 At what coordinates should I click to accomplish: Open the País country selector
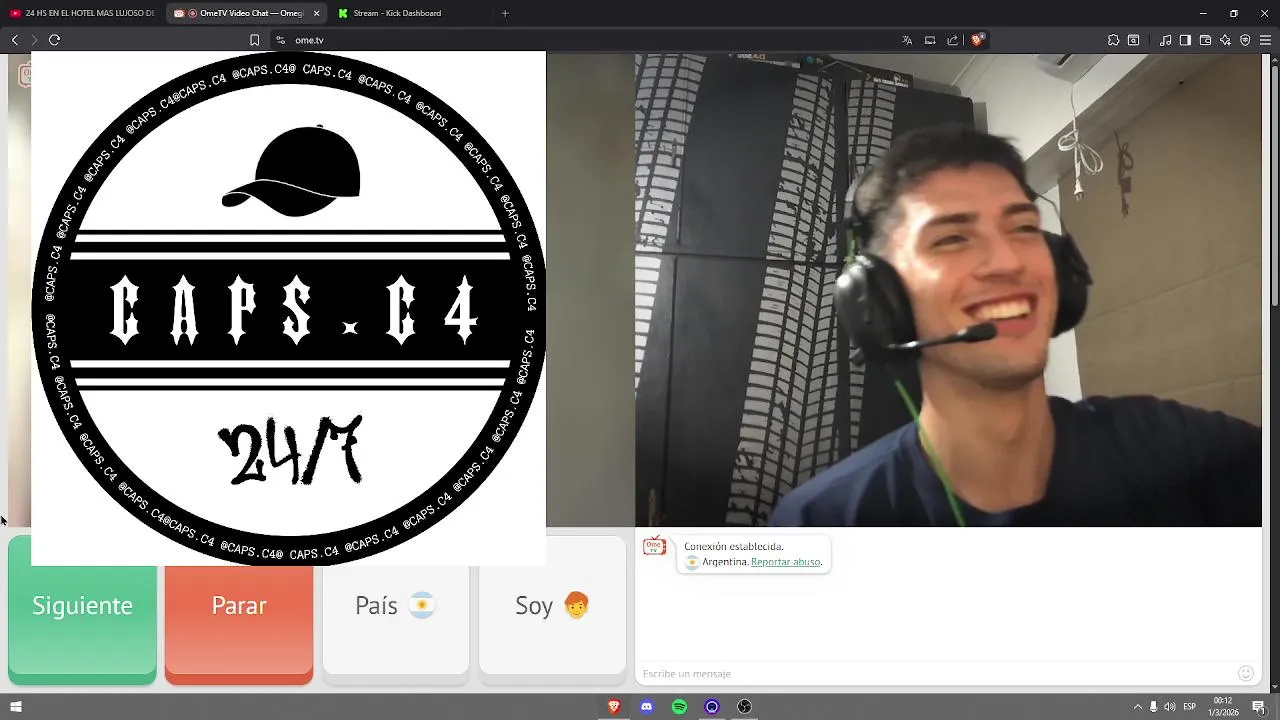point(396,605)
